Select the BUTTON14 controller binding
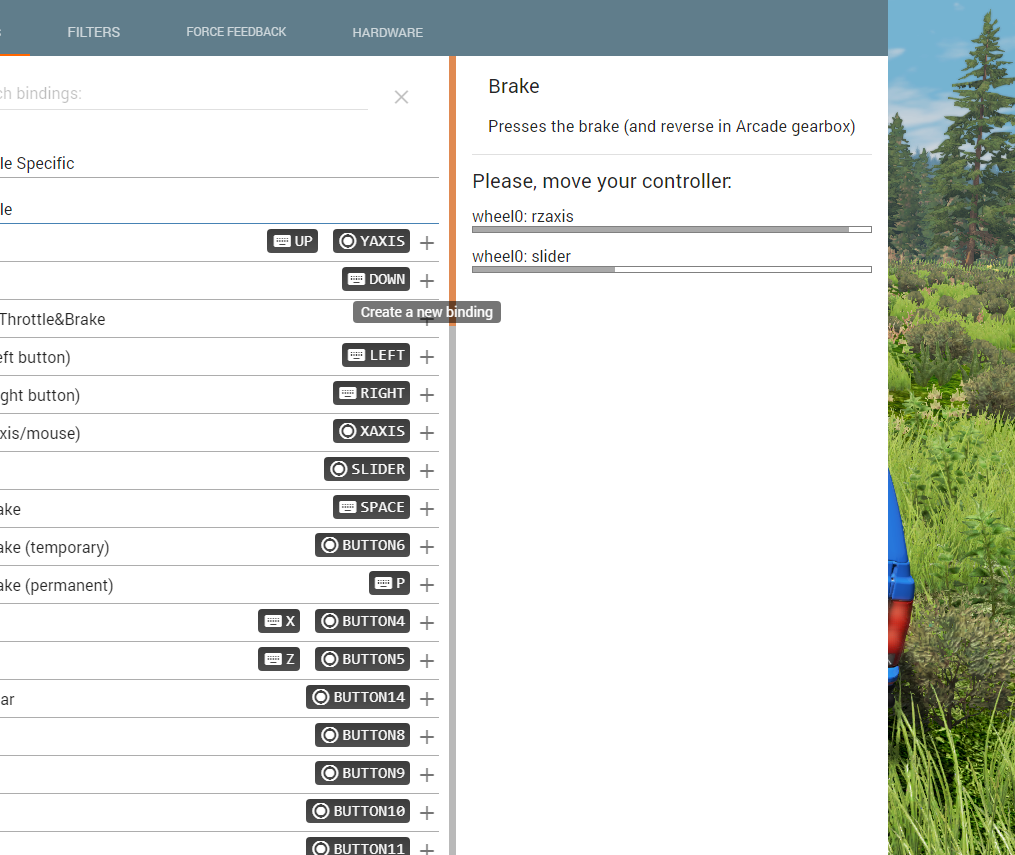 point(358,697)
